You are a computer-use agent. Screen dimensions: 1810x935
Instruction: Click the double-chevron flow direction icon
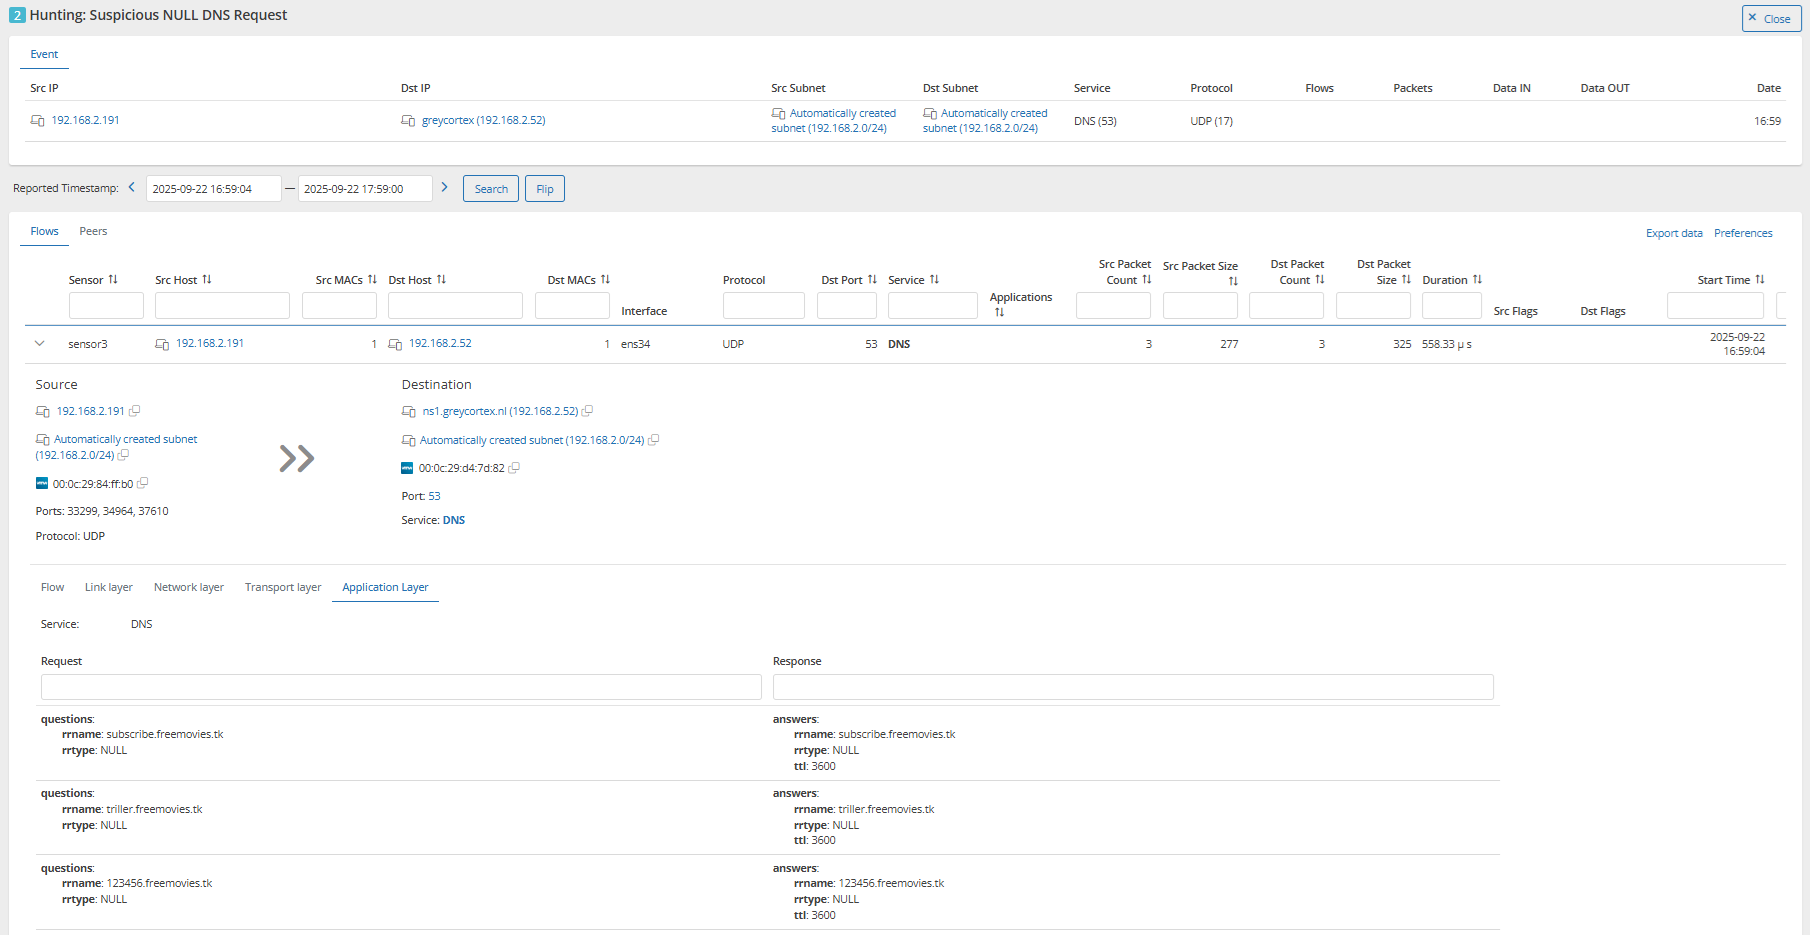tap(297, 459)
